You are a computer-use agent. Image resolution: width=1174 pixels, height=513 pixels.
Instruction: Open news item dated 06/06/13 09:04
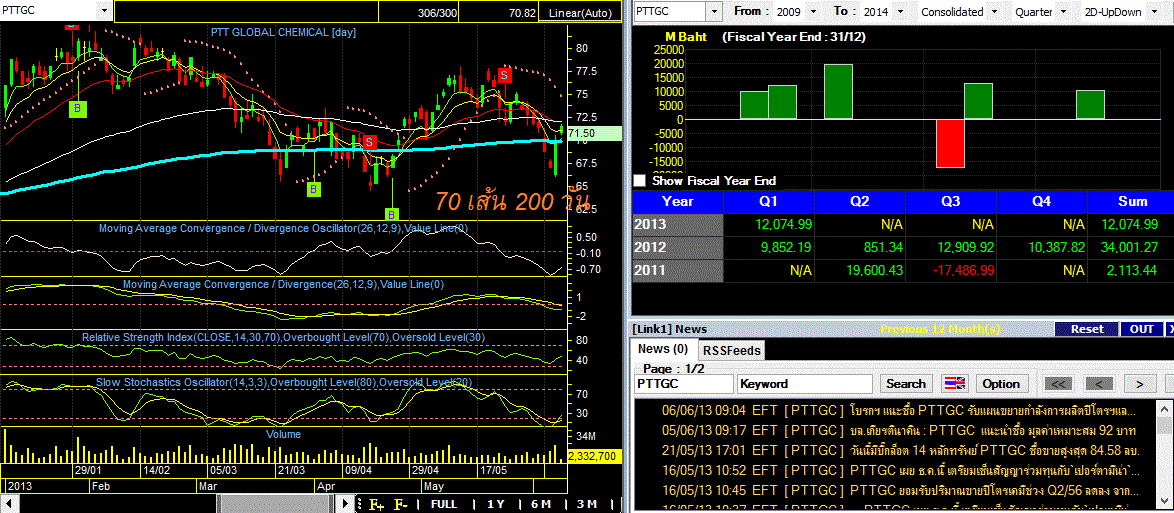point(898,410)
